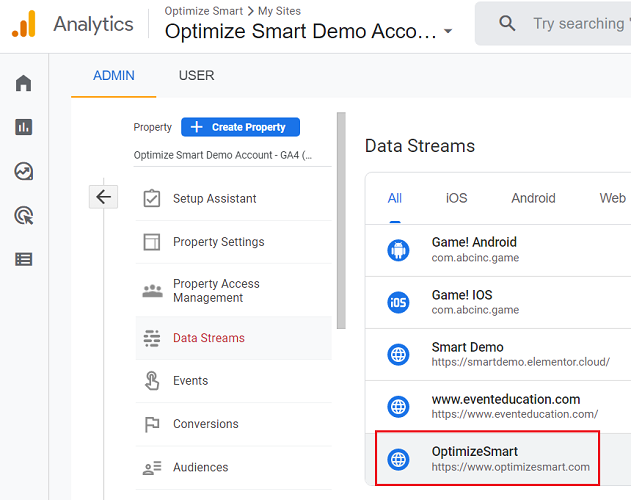Viewport: 631px width, 500px height.
Task: Open Configure list icon in sidebar
Action: click(23, 259)
